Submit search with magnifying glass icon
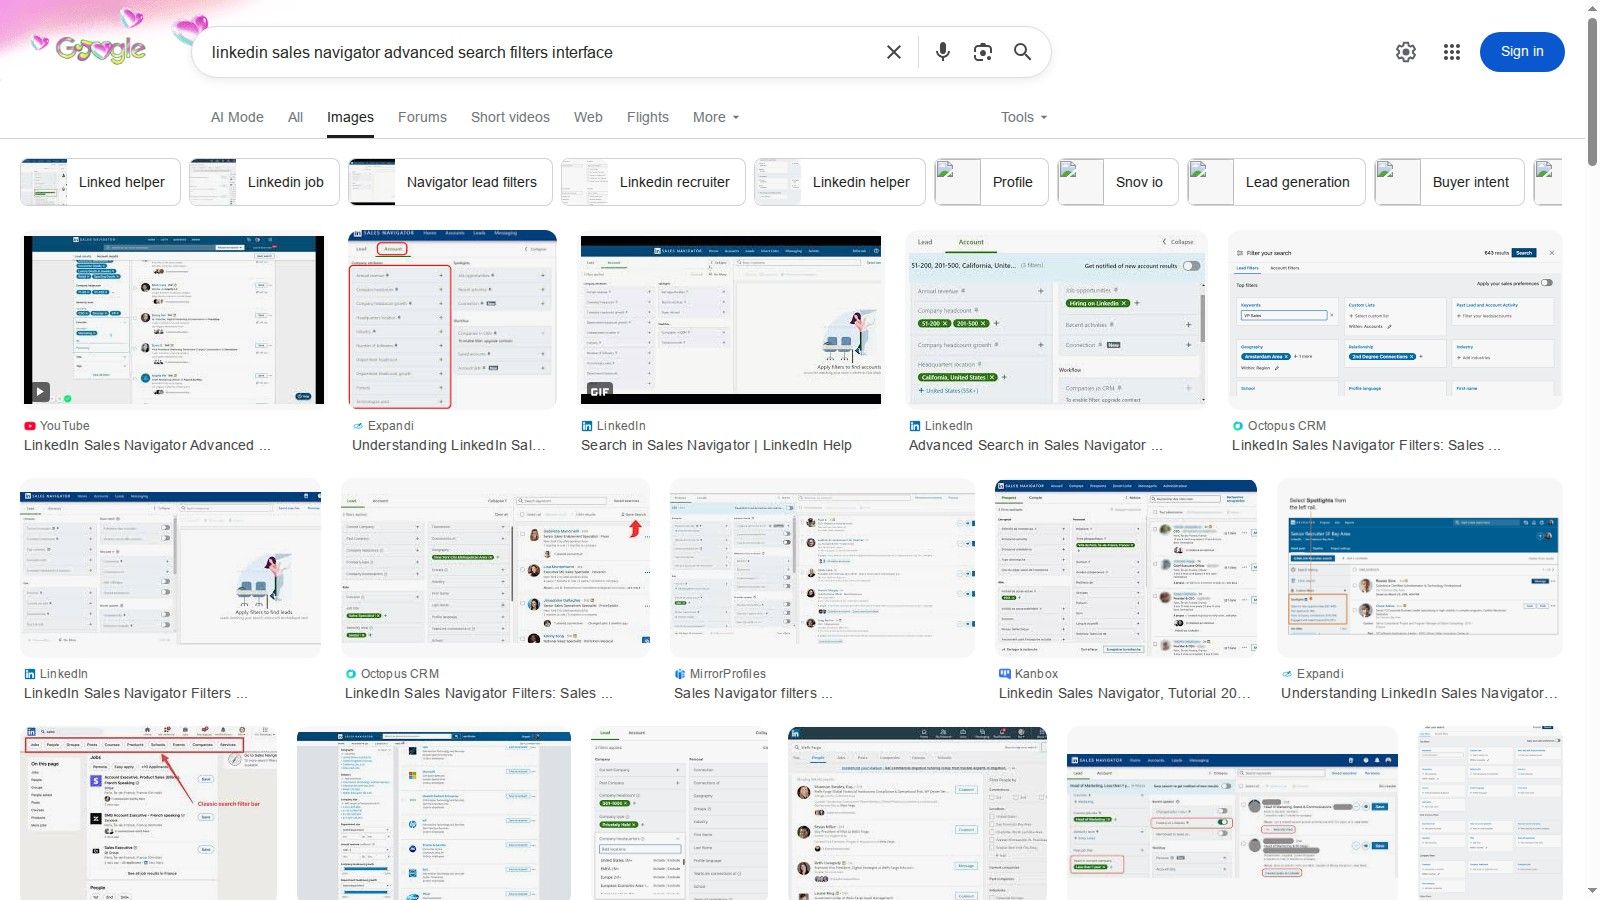Screen dimensions: 1600x900 tap(1022, 52)
